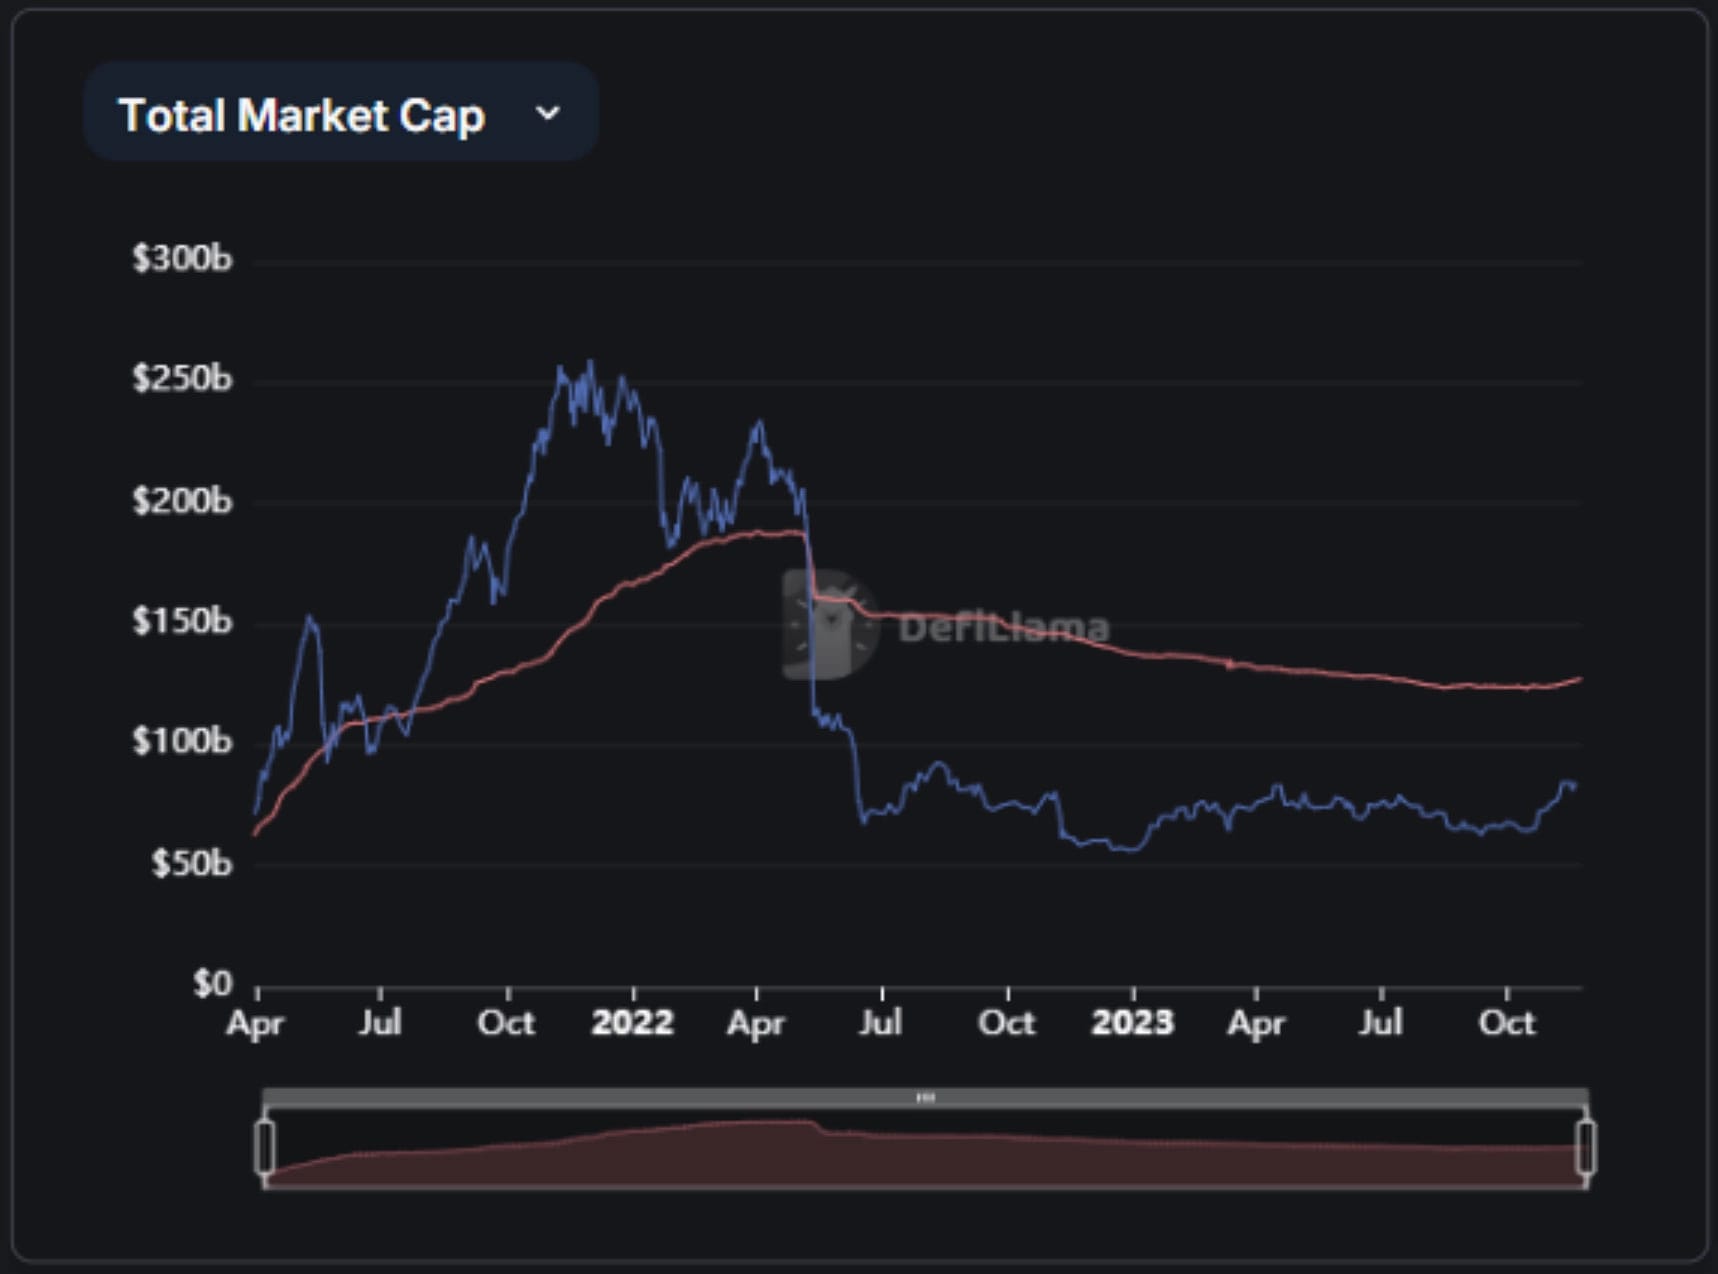Click the Oct label at the far right
The height and width of the screenshot is (1274, 1718).
point(1509,1023)
